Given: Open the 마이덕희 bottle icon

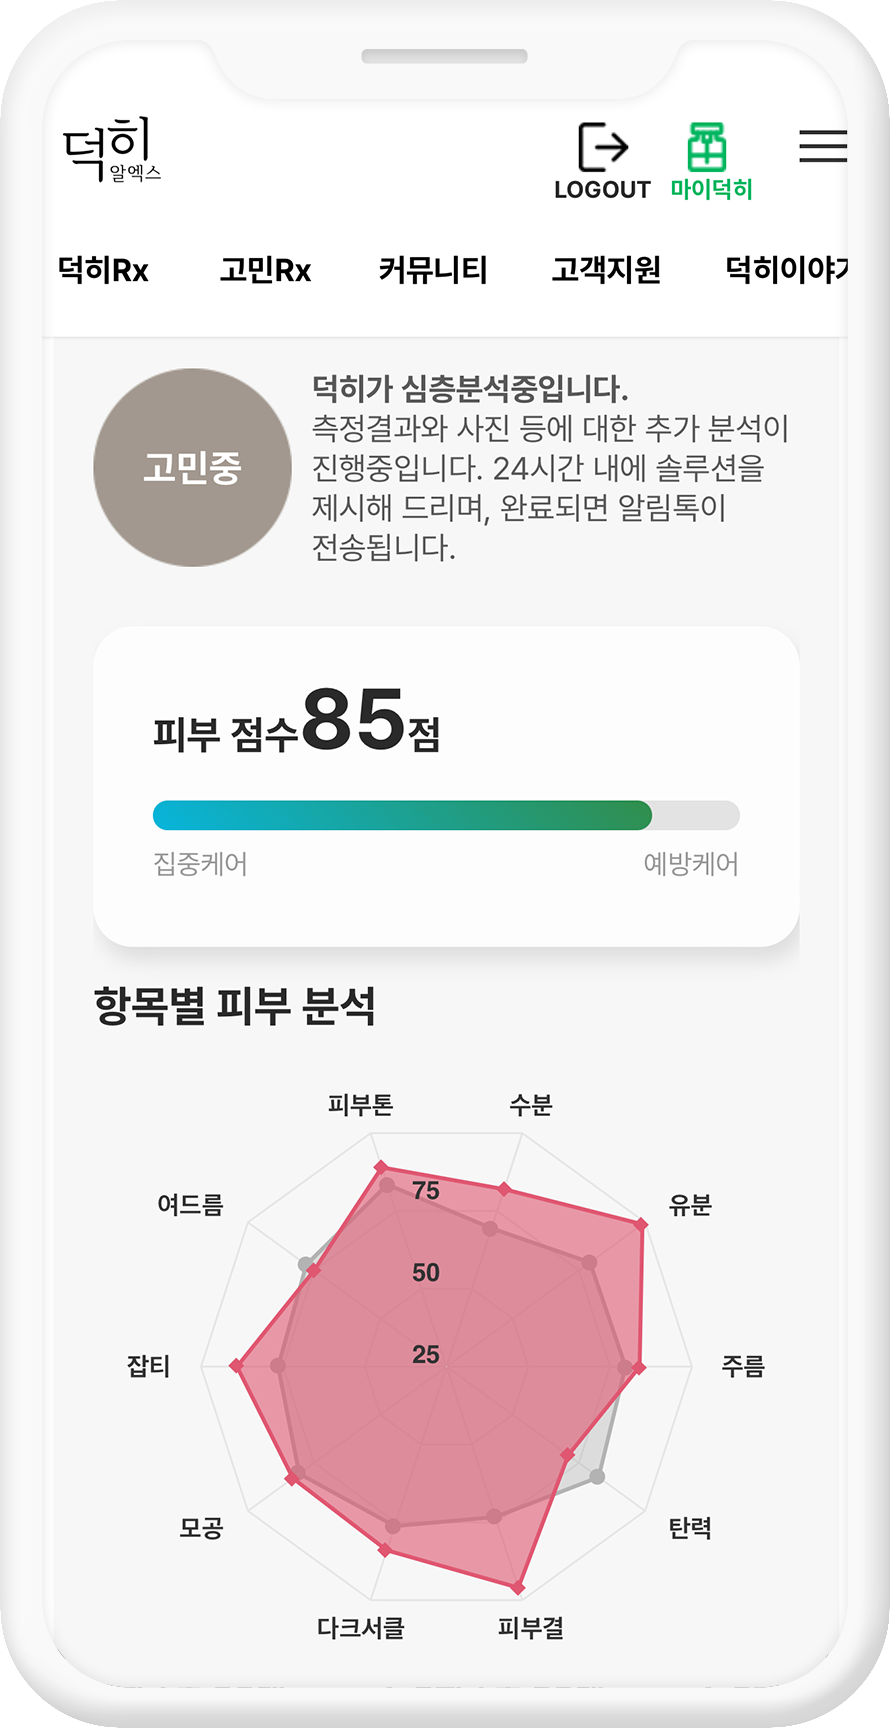Looking at the screenshot, I should click(708, 148).
